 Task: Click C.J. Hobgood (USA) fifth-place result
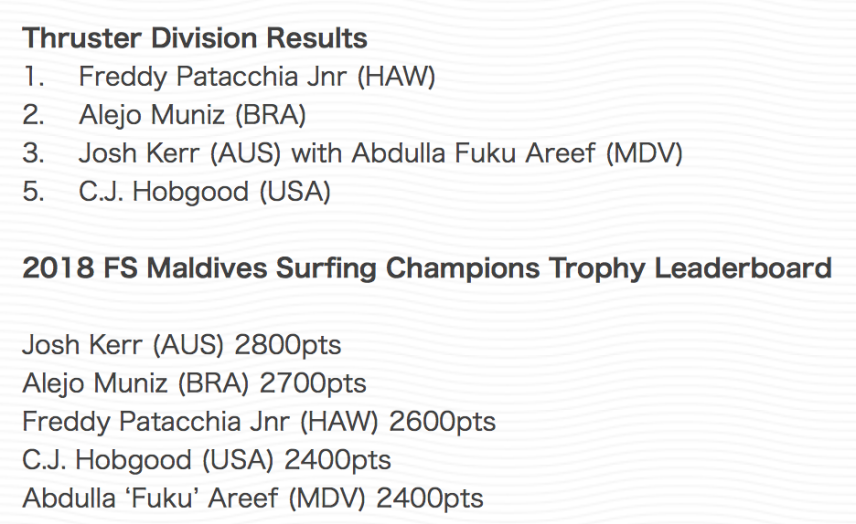[x=205, y=192]
